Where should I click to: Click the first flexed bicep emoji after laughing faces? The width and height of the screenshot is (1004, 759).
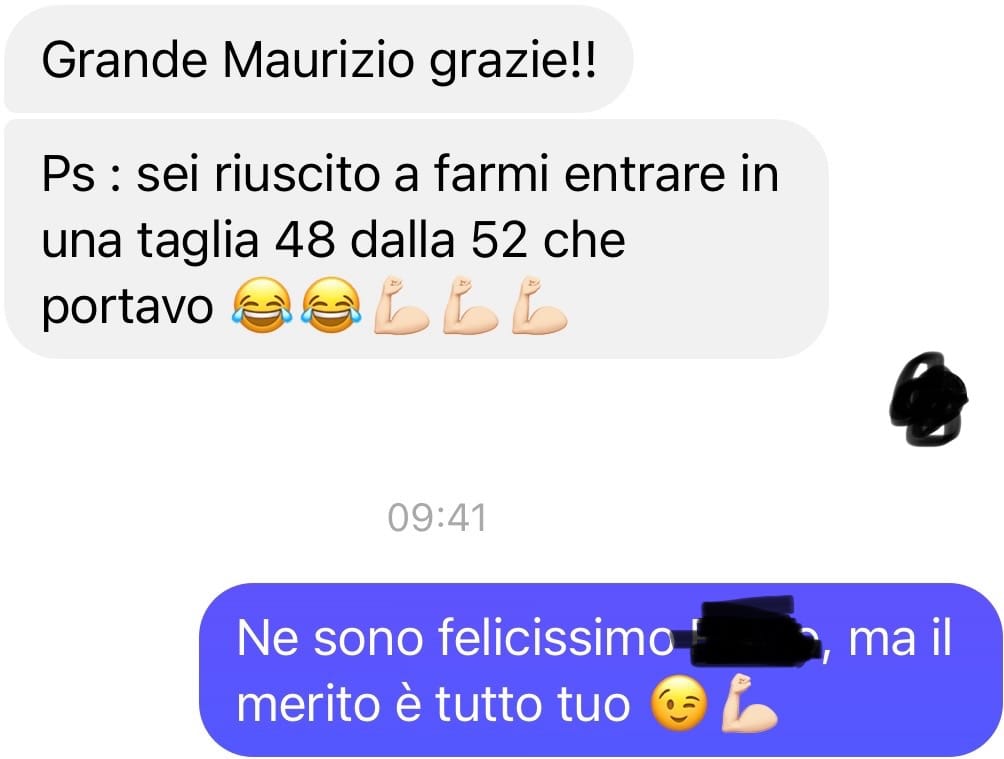point(400,305)
